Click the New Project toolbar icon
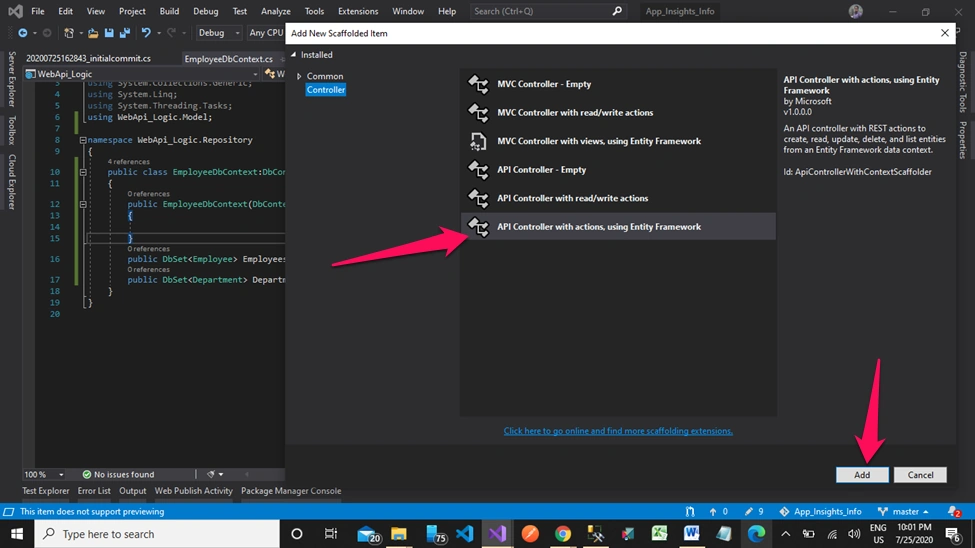 pyautogui.click(x=69, y=33)
